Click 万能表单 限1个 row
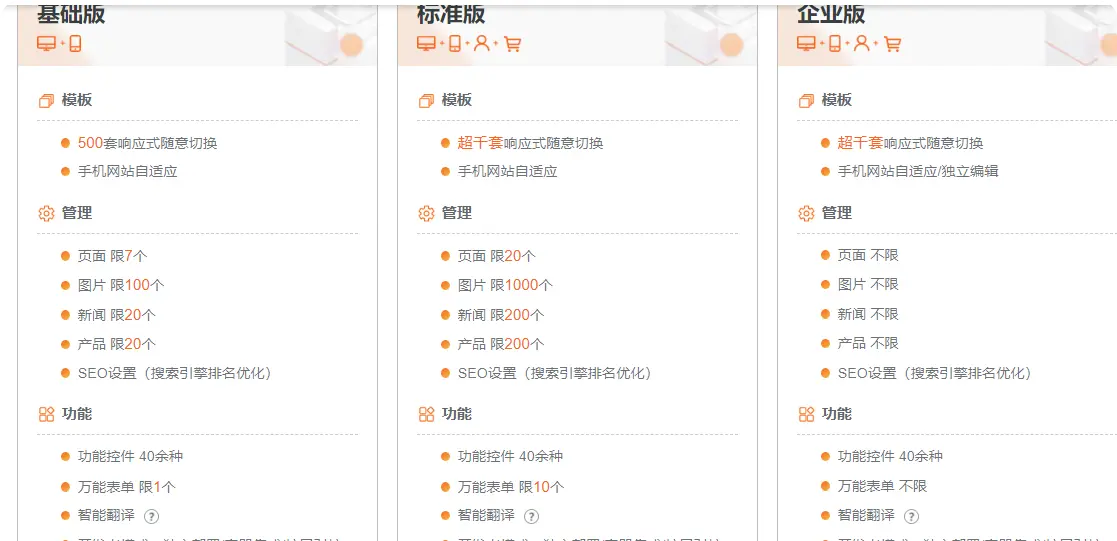Image resolution: width=1117 pixels, height=541 pixels. tap(126, 488)
